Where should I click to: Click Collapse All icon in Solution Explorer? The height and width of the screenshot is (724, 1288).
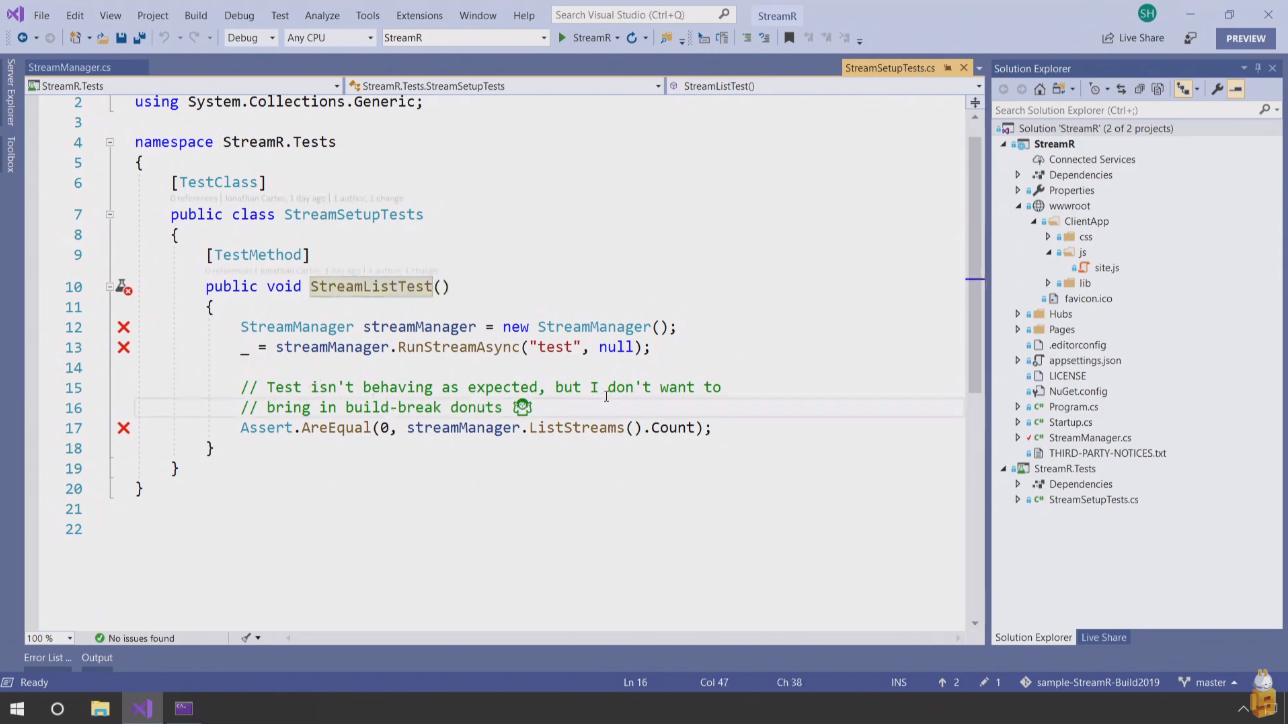click(x=1140, y=89)
